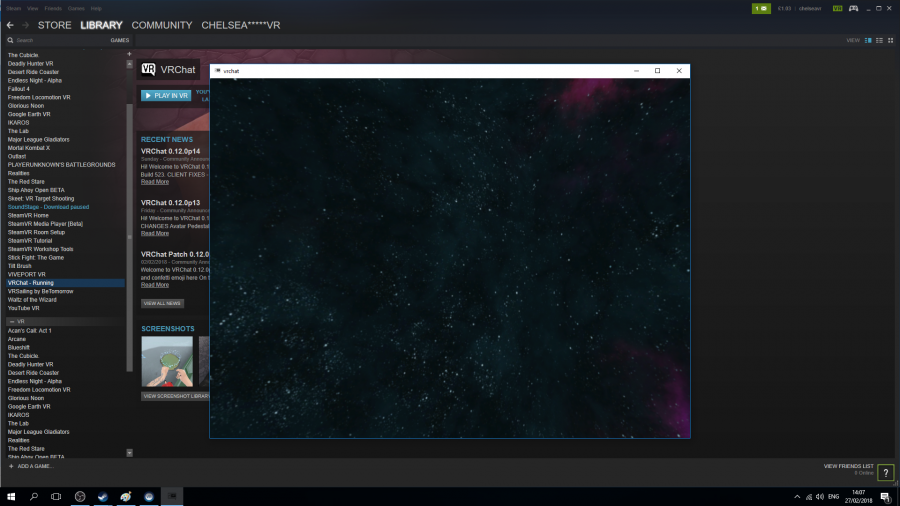
Task: Go back with the Steam navigation arrow
Action: [10, 25]
